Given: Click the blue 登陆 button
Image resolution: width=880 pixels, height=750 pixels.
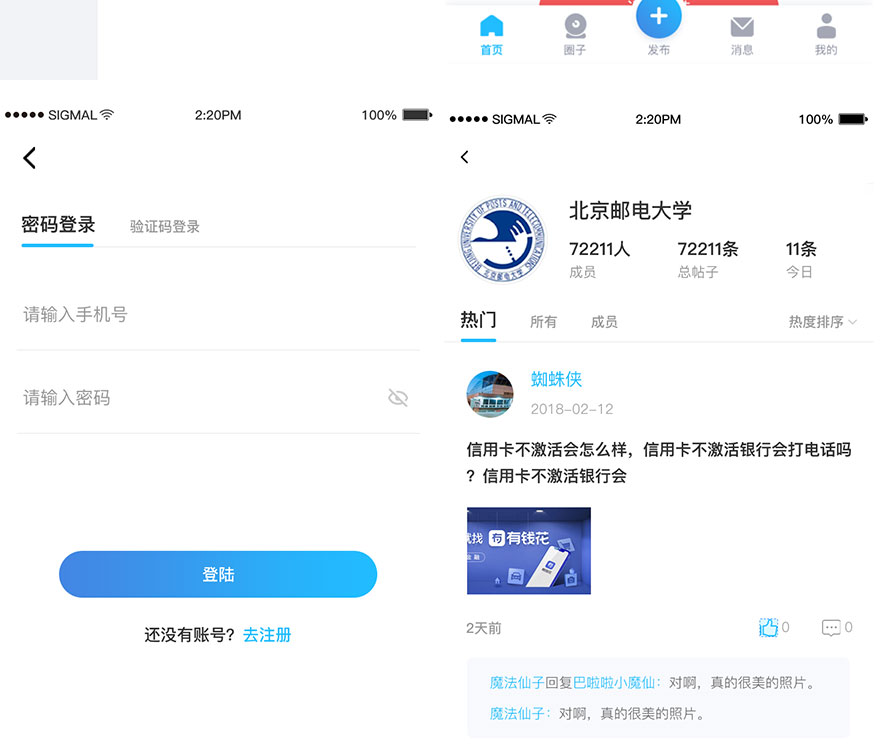Looking at the screenshot, I should (218, 574).
